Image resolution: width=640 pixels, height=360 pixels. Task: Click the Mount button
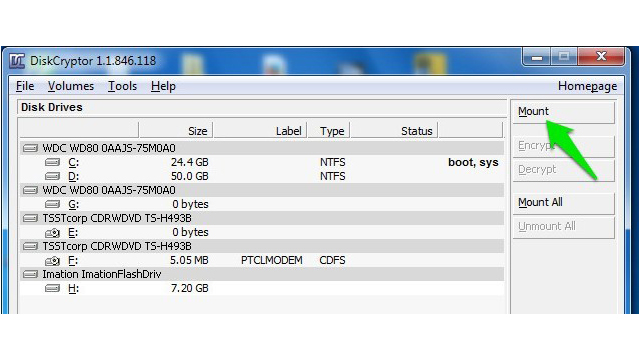(x=563, y=111)
